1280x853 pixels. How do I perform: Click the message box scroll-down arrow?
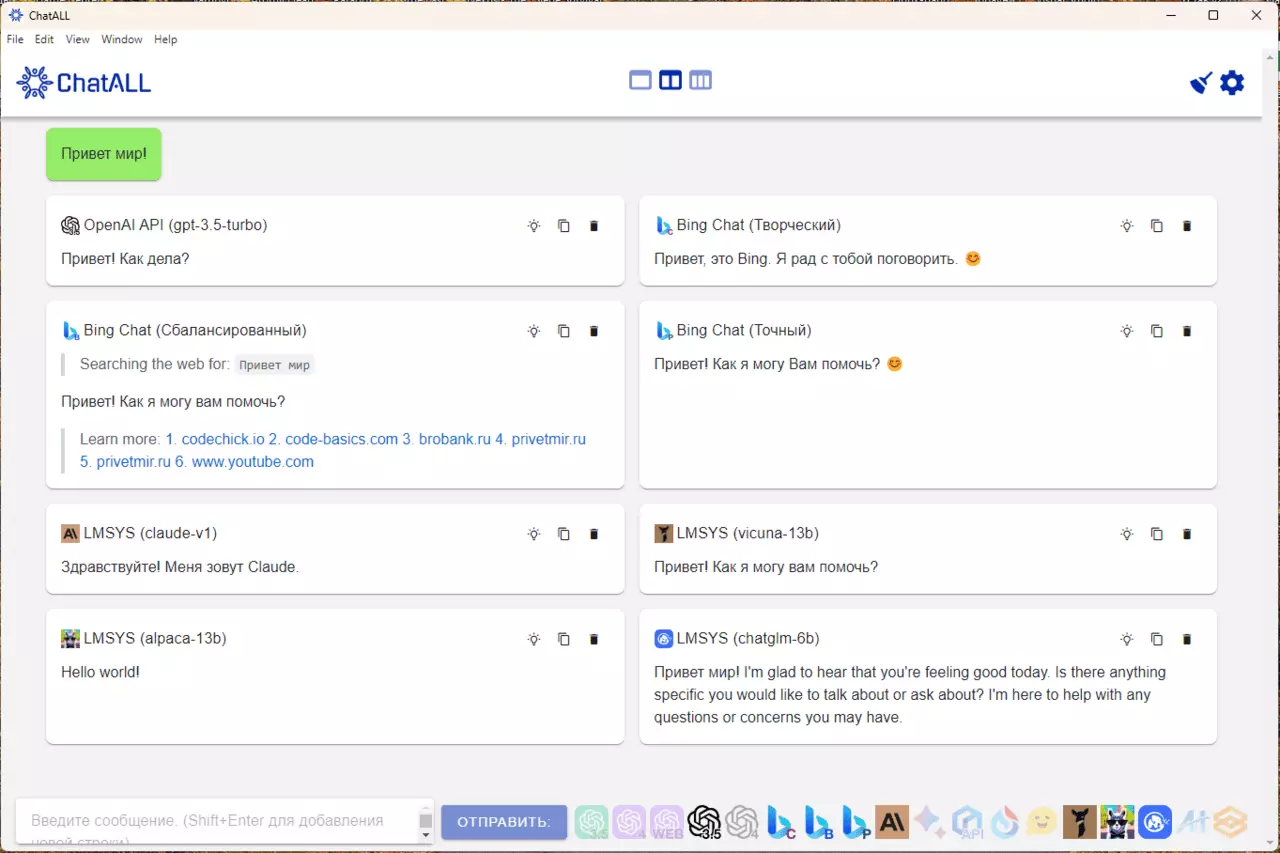point(425,836)
